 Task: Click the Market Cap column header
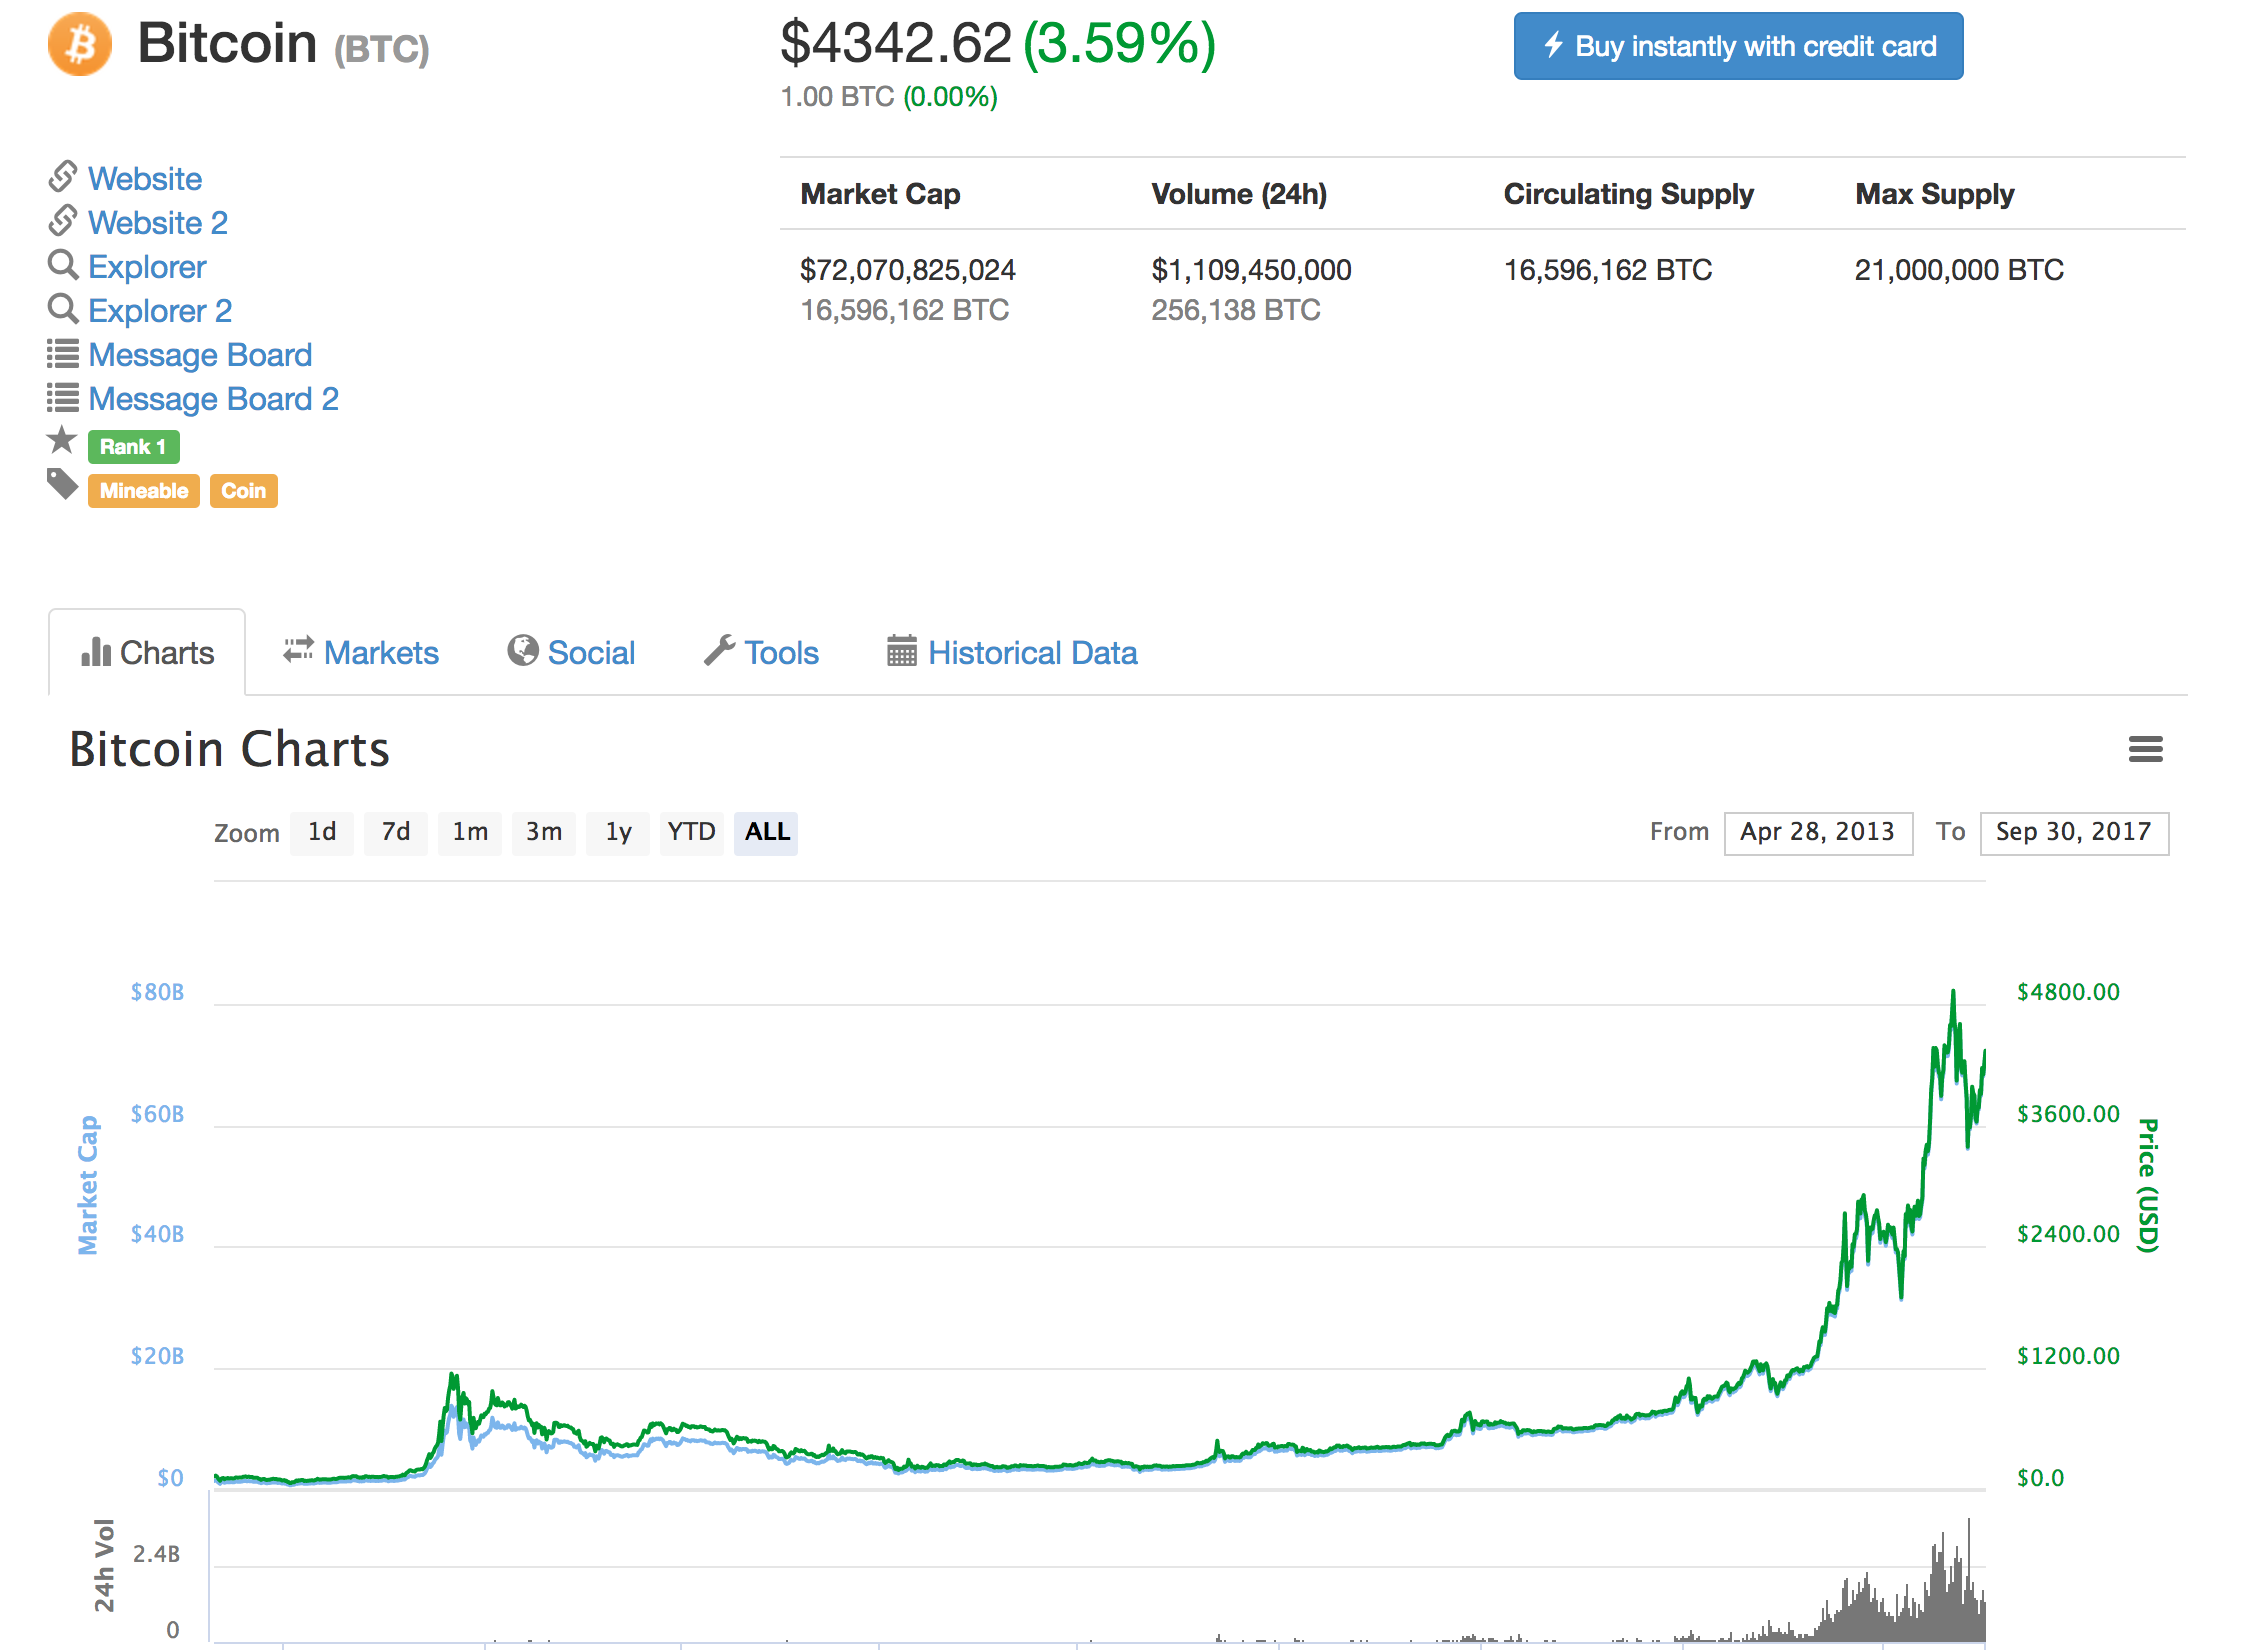coord(881,194)
